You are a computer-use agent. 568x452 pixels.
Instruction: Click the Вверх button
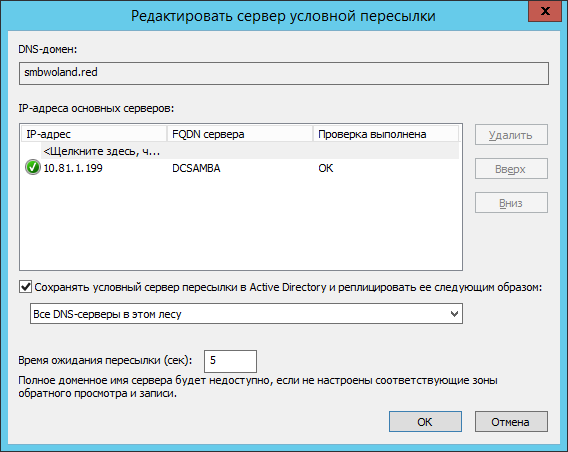coord(511,168)
